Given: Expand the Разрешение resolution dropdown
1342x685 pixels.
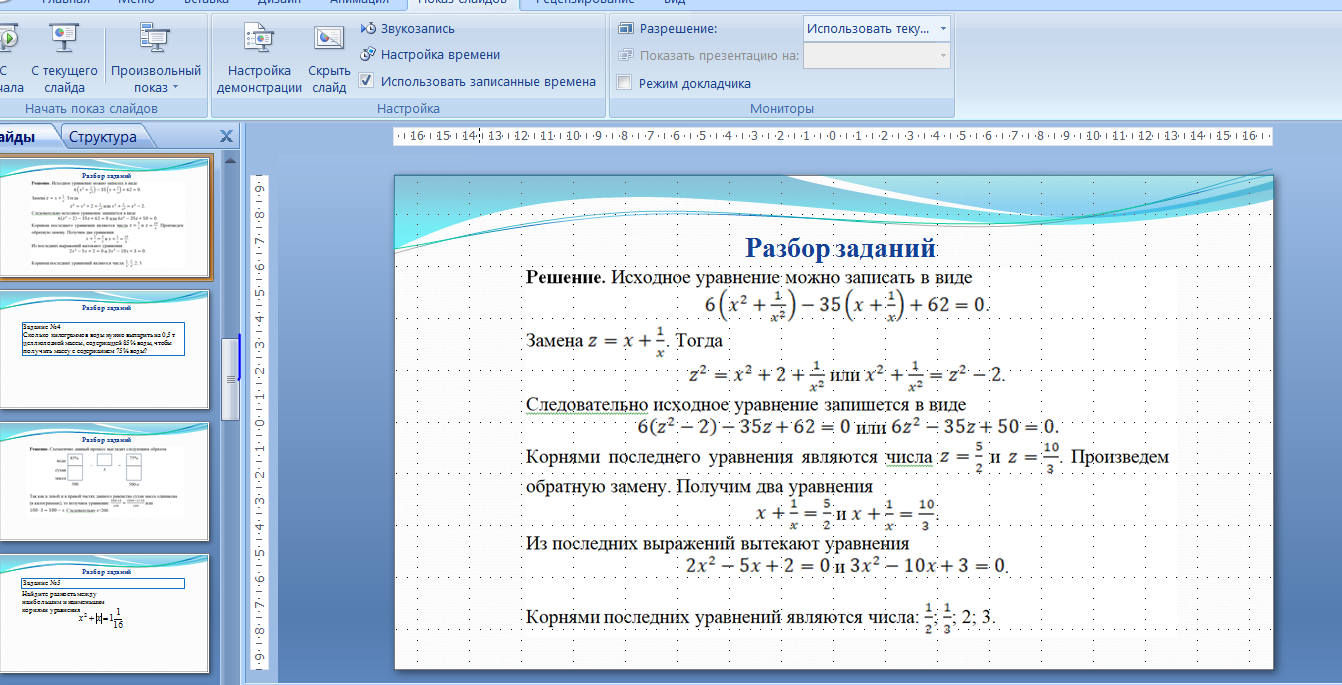Looking at the screenshot, I should click(943, 29).
